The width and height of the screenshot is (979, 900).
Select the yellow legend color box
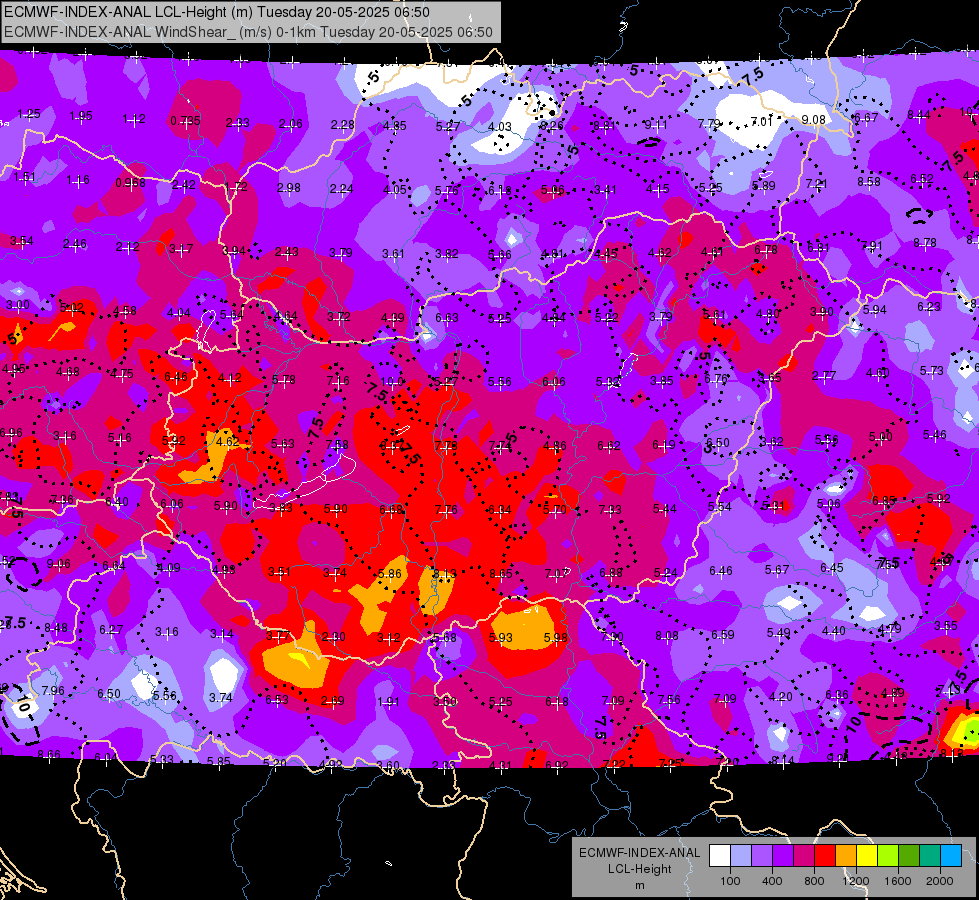click(867, 856)
